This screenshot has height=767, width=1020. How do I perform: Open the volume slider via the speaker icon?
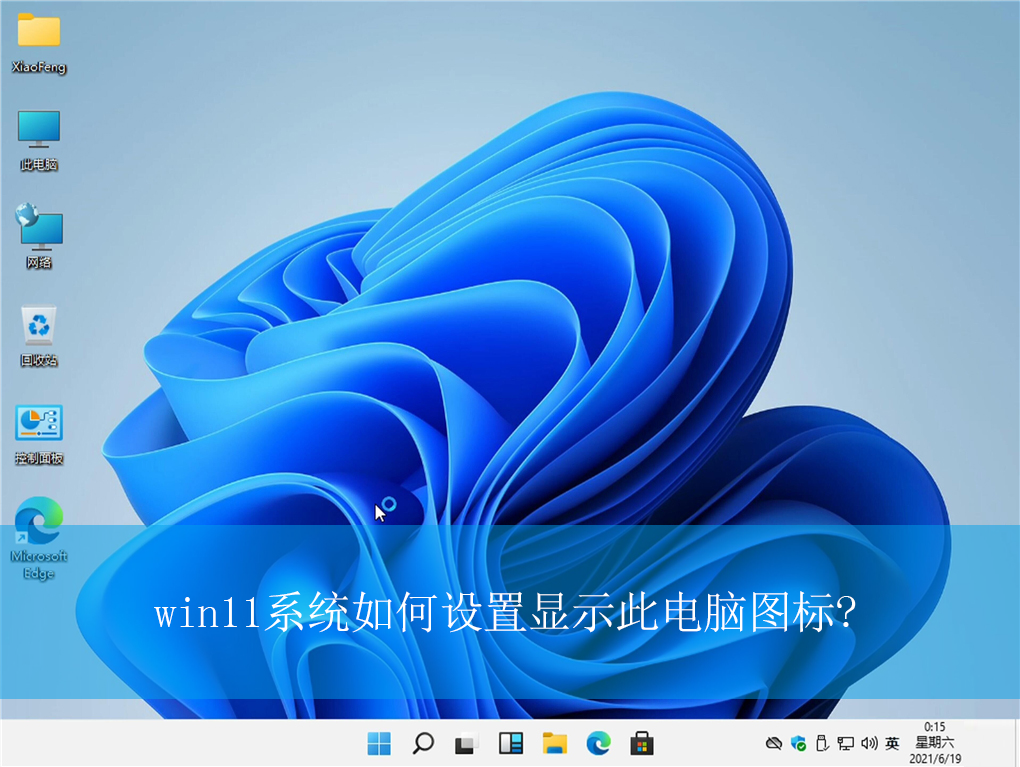coord(868,743)
